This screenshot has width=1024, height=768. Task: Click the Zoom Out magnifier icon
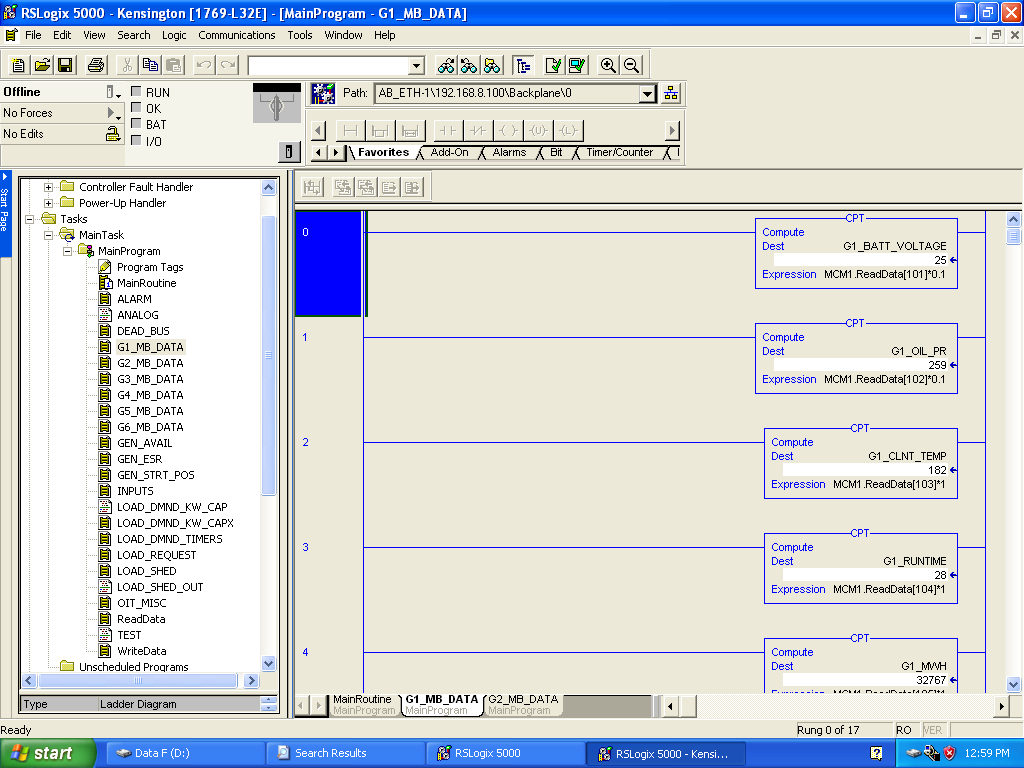631,65
